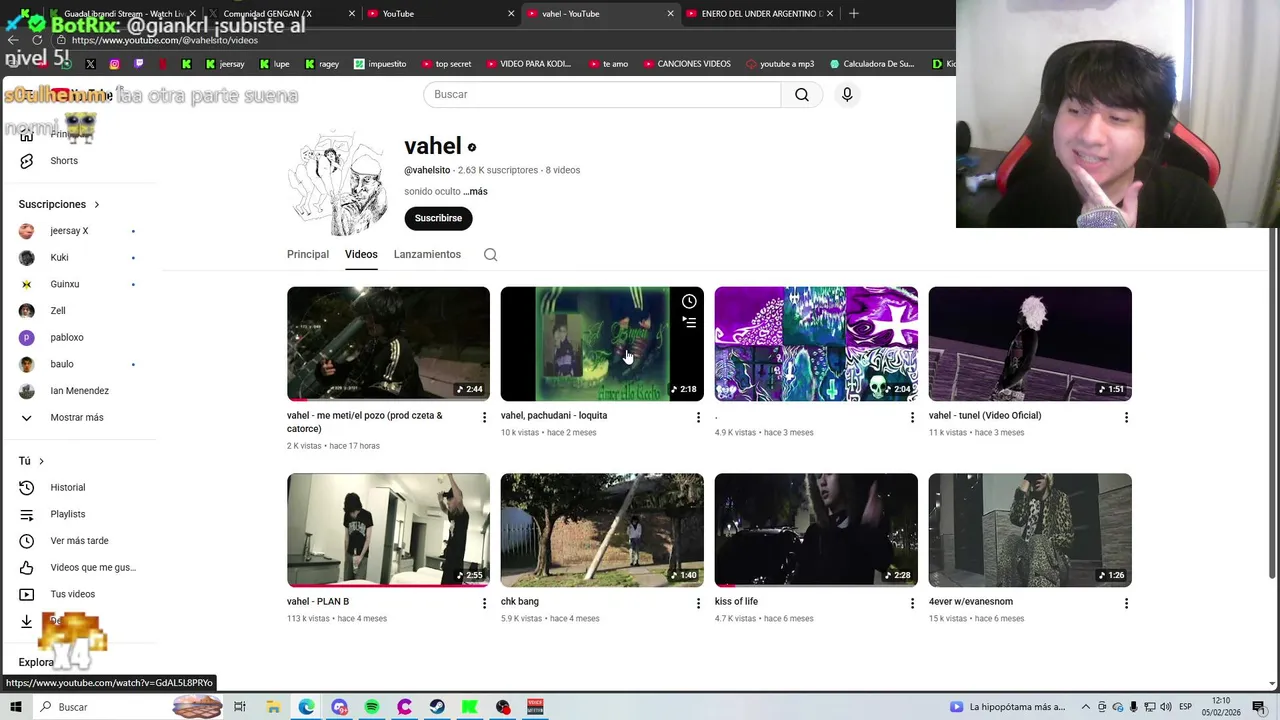Open Microsoft Edge from the taskbar
The width and height of the screenshot is (1280, 720).
pyautogui.click(x=306, y=707)
